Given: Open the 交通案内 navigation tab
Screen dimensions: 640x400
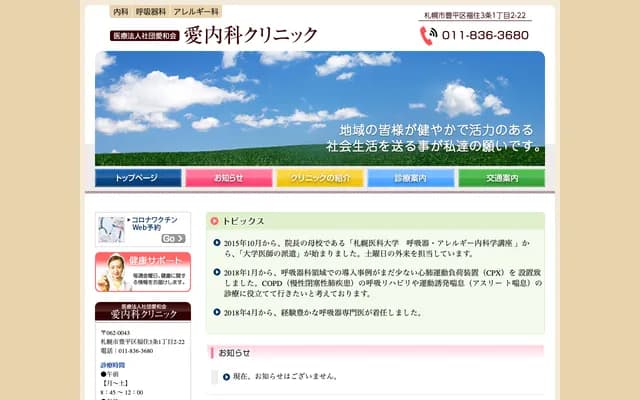Looking at the screenshot, I should point(501,178).
